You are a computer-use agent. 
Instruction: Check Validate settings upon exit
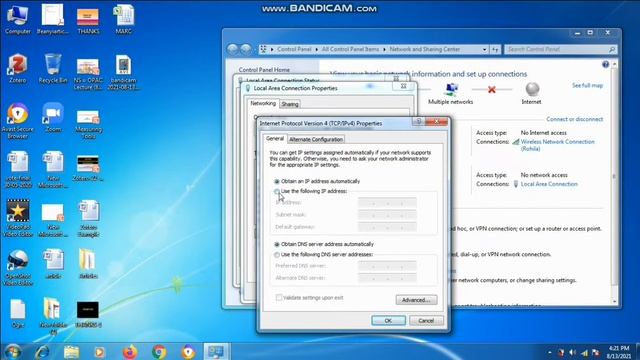pyautogui.click(x=279, y=298)
